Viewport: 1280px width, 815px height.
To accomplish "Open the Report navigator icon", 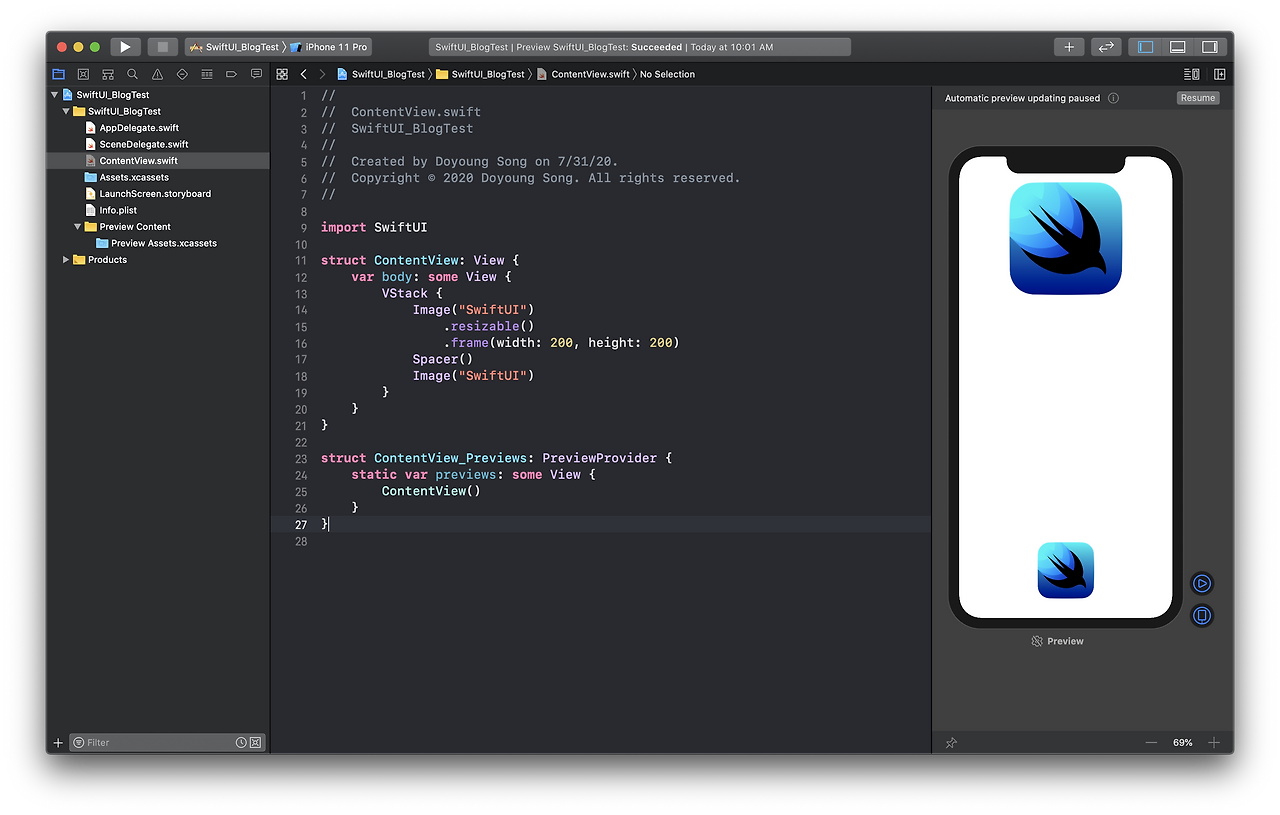I will 256,74.
